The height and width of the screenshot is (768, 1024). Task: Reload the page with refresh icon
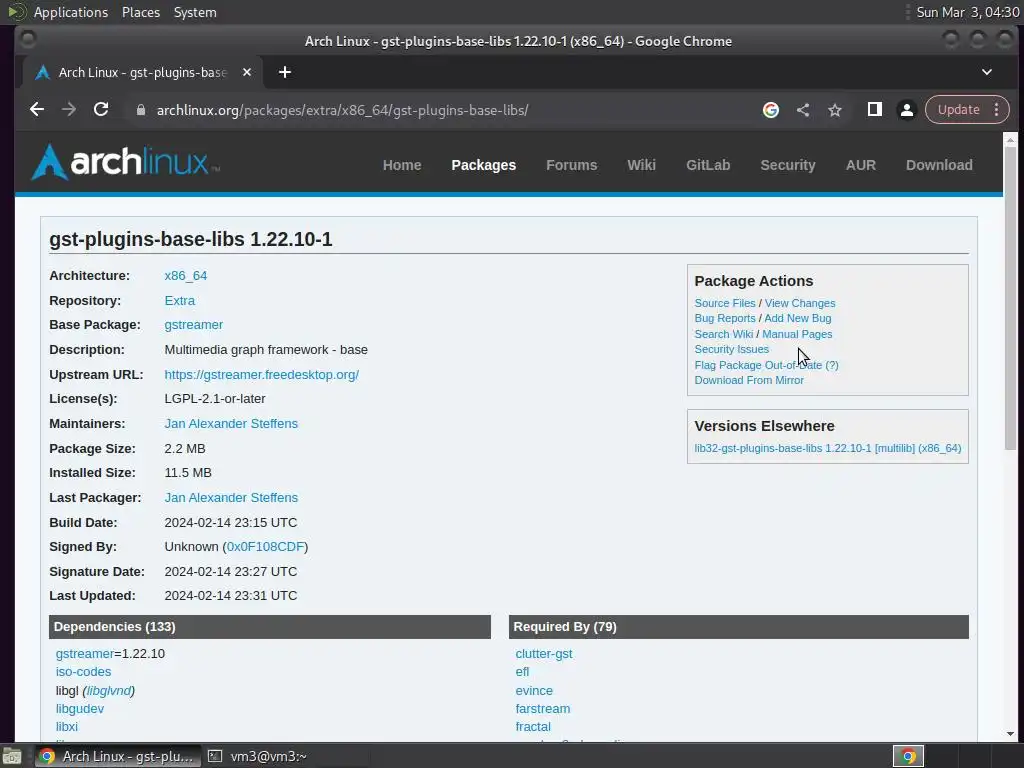(101, 110)
